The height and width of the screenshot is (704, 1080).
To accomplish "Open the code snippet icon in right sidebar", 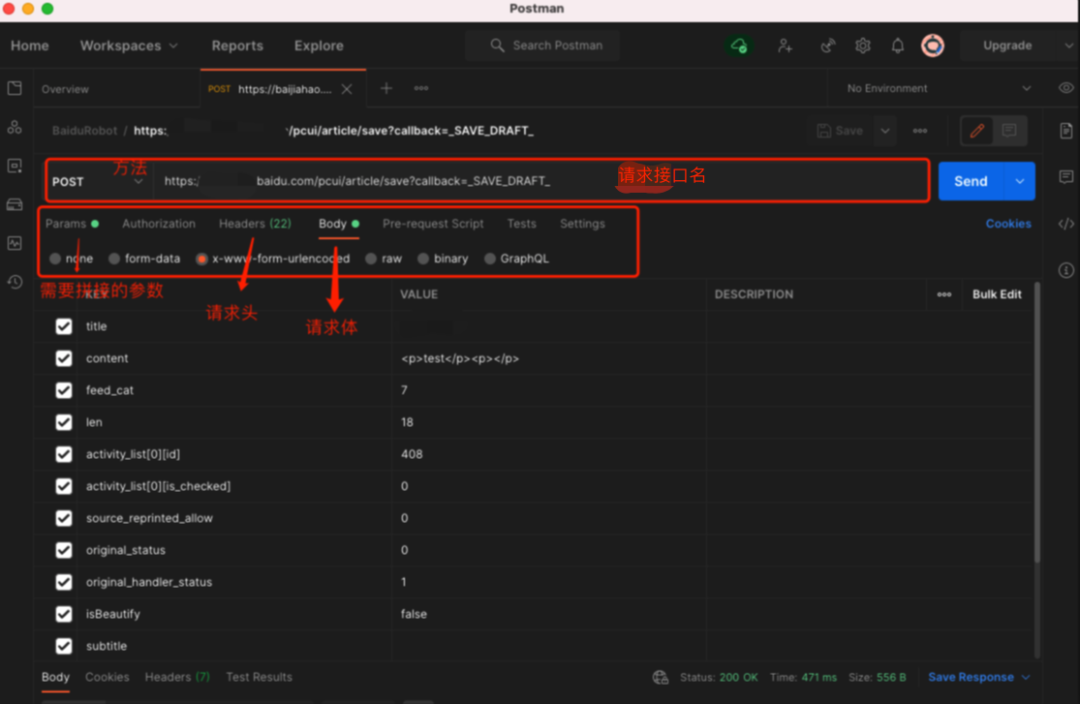I will click(1066, 224).
